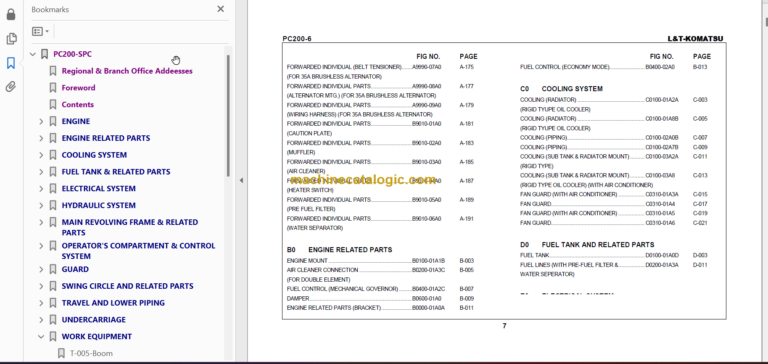This screenshot has height=364, width=768.
Task: Select TRAVEL AND LOWER PIPING label
Action: coord(113,303)
